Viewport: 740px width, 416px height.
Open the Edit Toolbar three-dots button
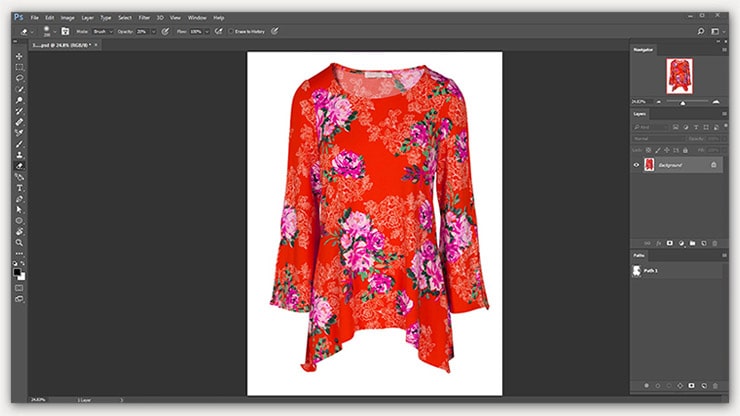19,254
